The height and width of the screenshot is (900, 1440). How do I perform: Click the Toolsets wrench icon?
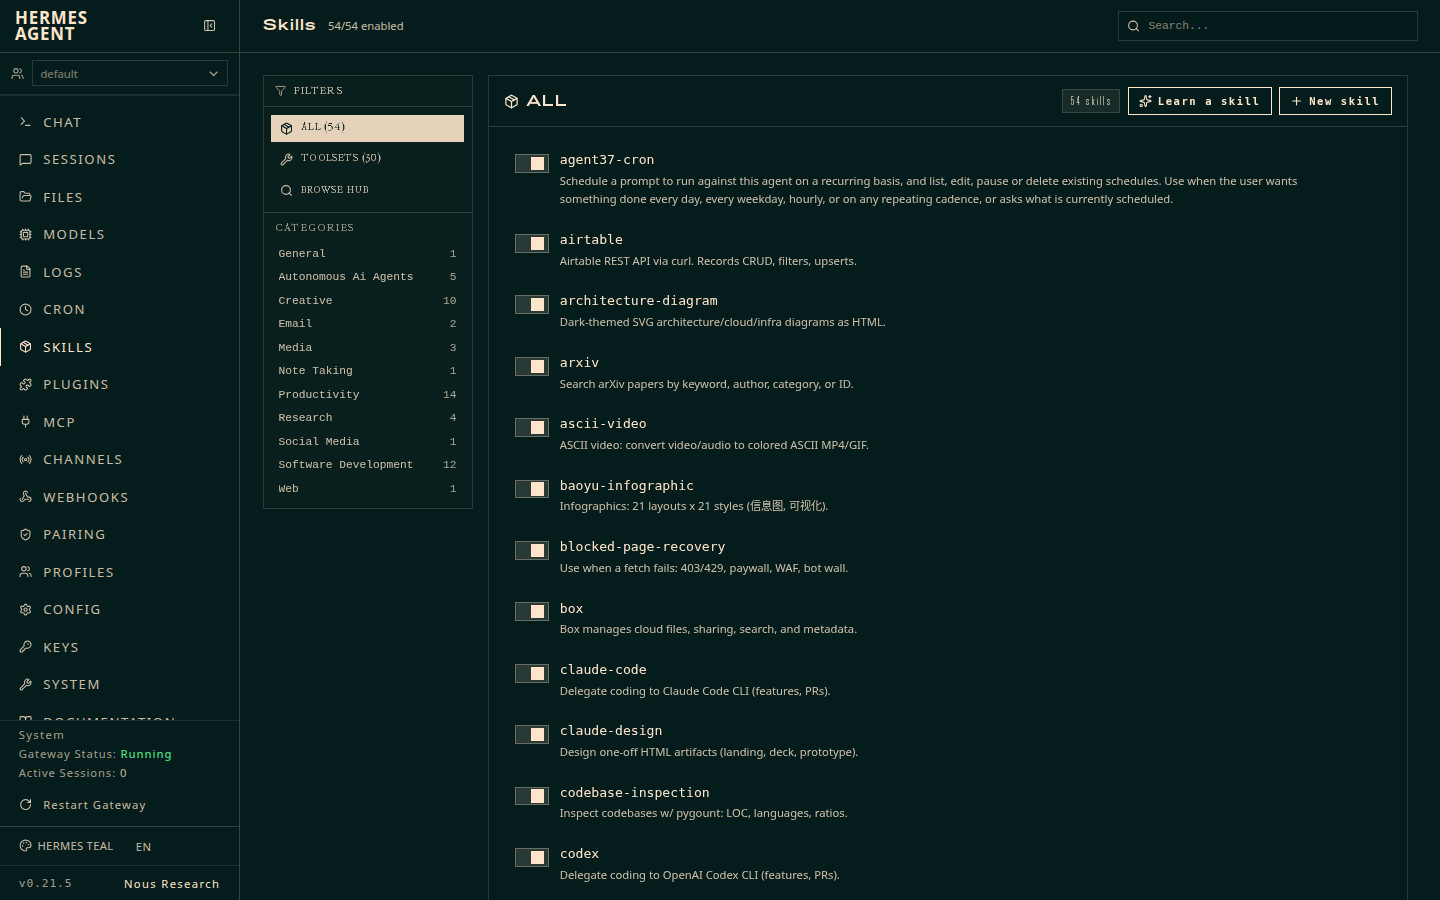tap(287, 159)
